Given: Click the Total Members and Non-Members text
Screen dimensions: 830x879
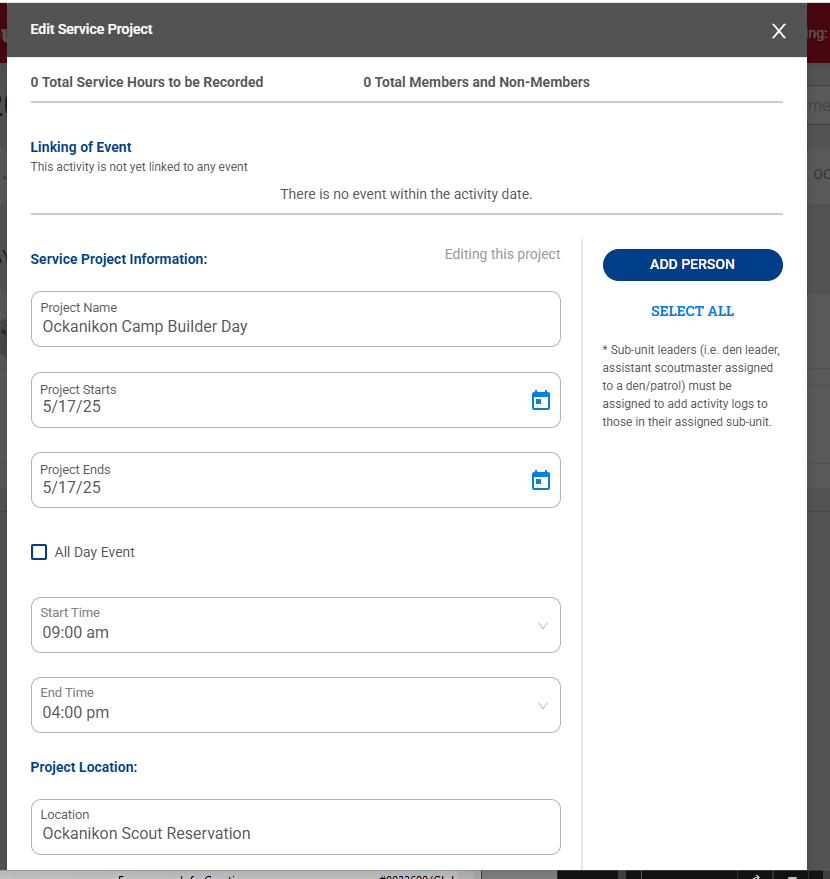Looking at the screenshot, I should 476,82.
